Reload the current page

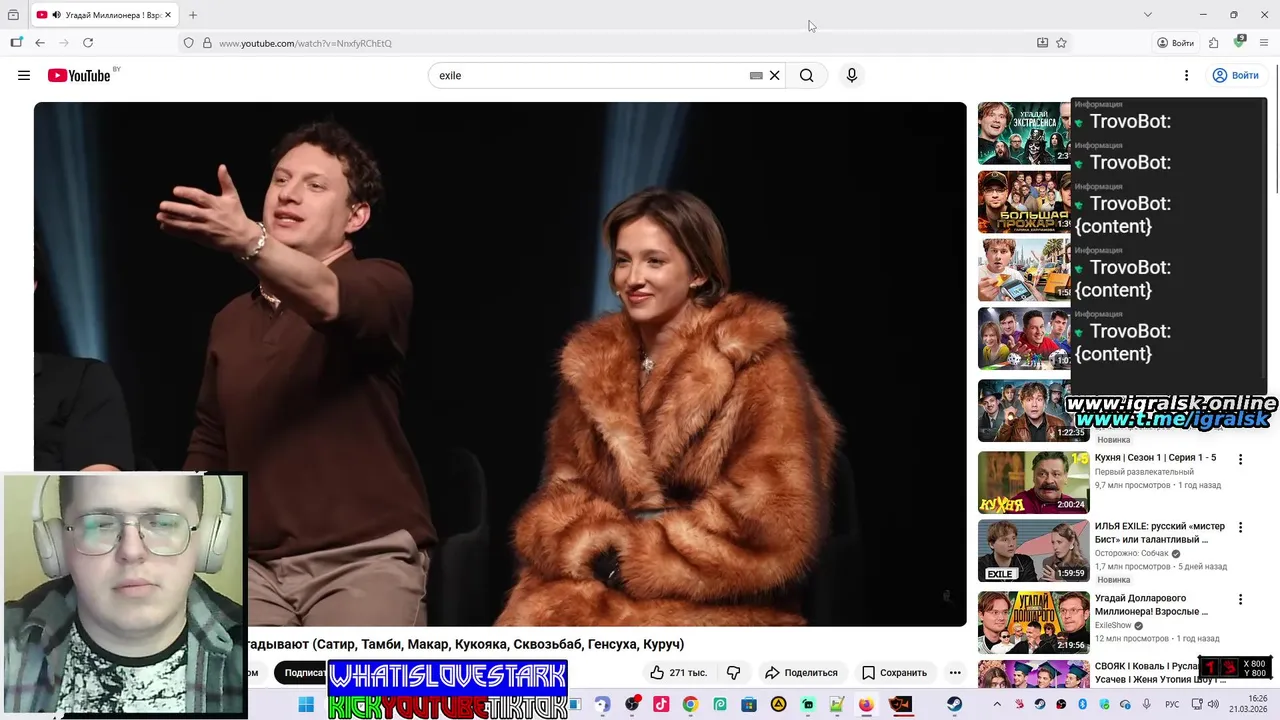(88, 43)
